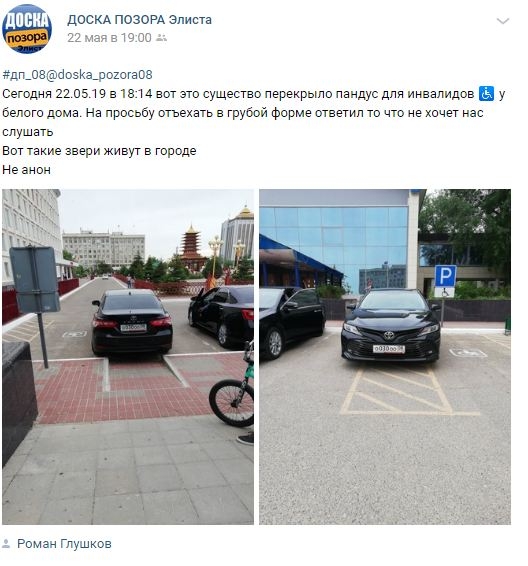528x566 pixels.
Task: Open the ДОСКА ПОЗОРА Элиста group page
Action: tap(139, 19)
